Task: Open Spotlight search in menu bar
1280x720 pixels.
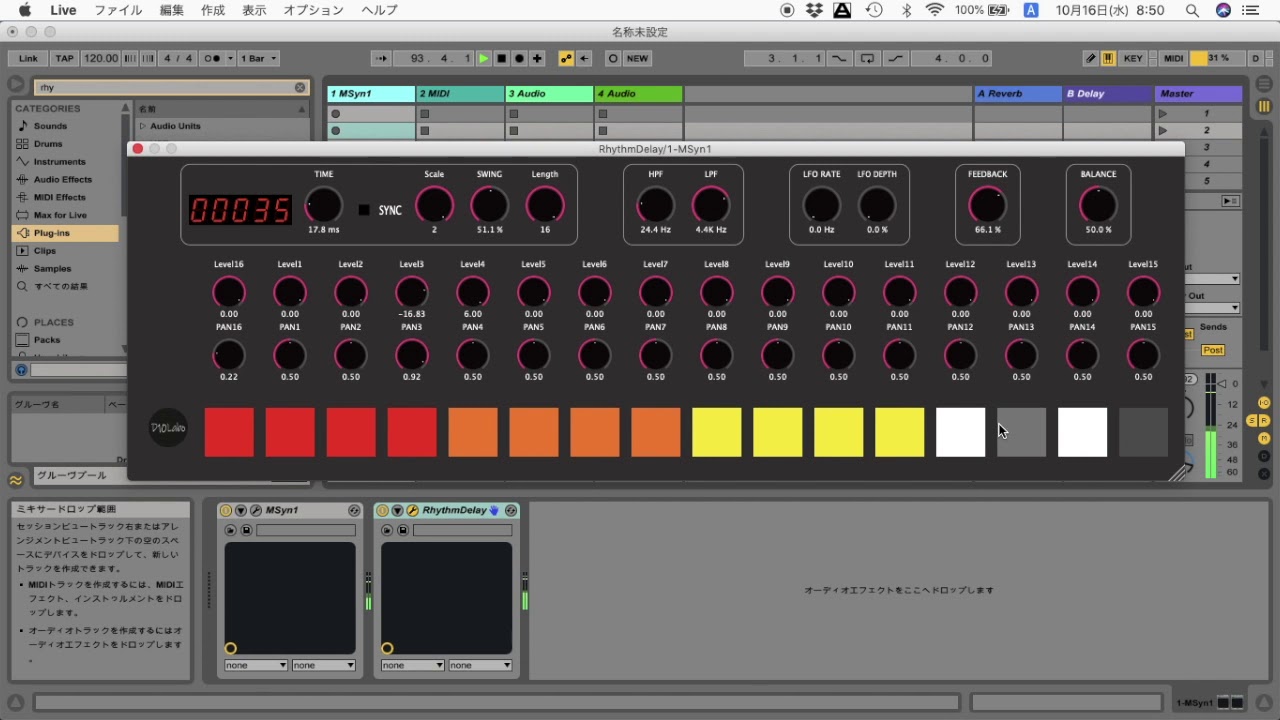Action: pyautogui.click(x=1192, y=10)
